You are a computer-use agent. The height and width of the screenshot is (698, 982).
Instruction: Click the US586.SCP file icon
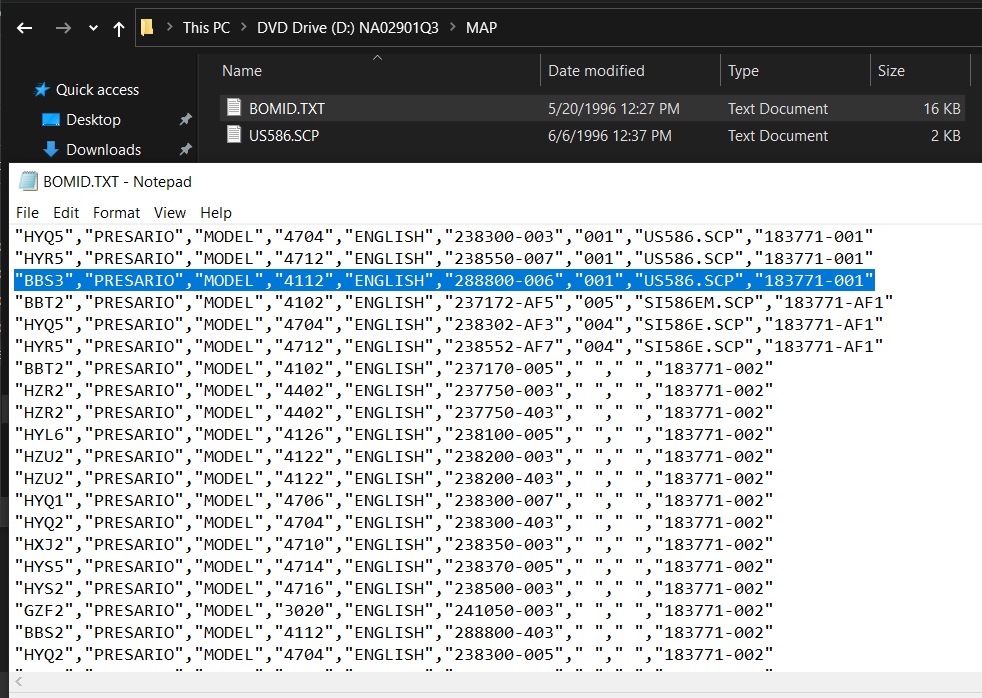tap(234, 135)
